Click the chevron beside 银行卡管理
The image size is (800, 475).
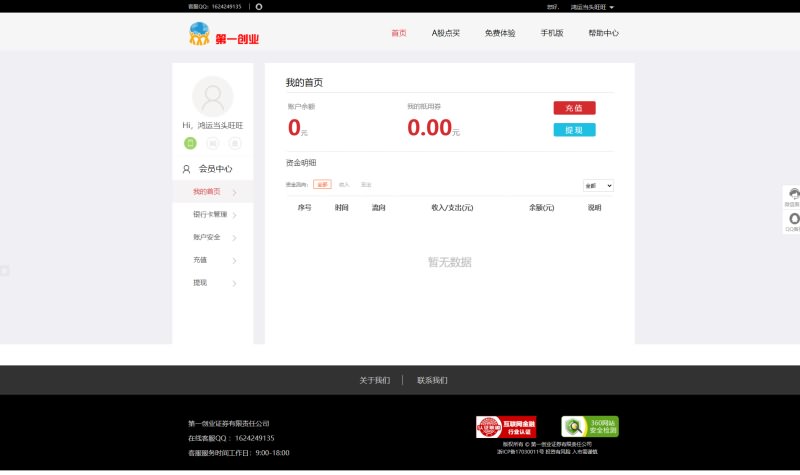point(235,215)
